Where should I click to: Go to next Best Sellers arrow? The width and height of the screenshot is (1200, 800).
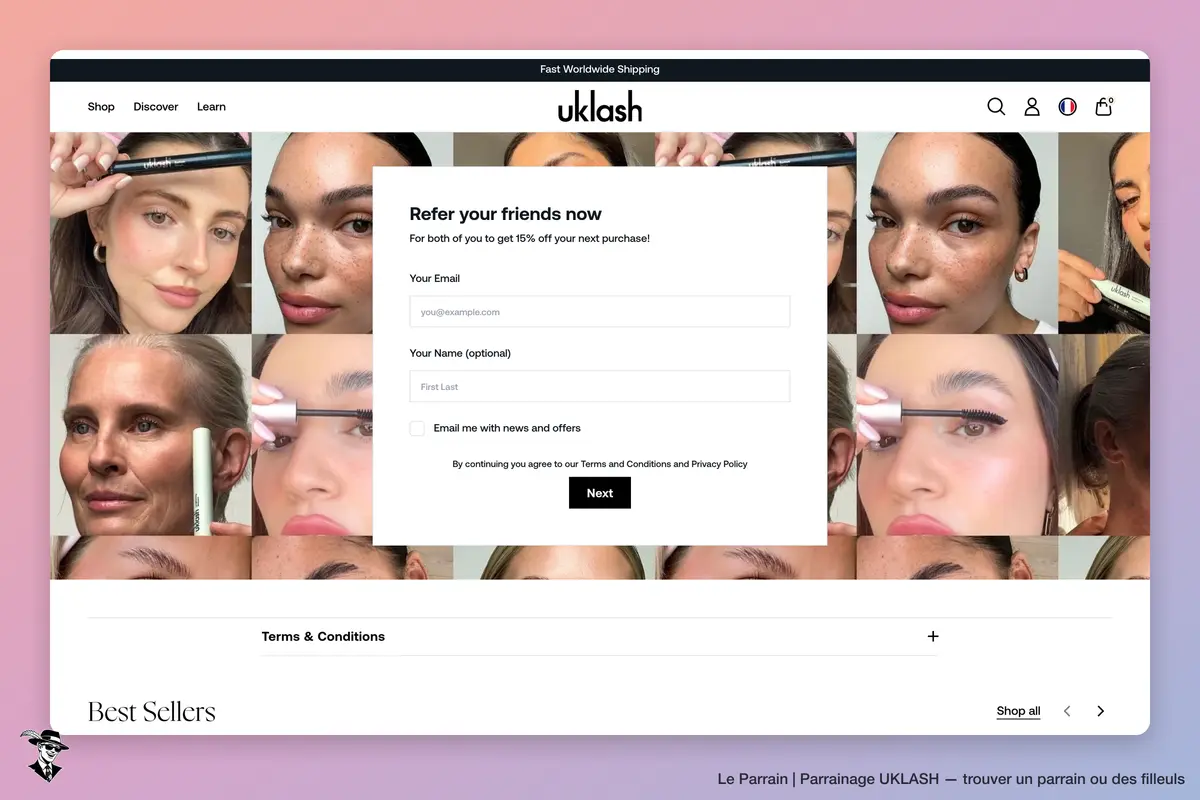click(x=1100, y=711)
